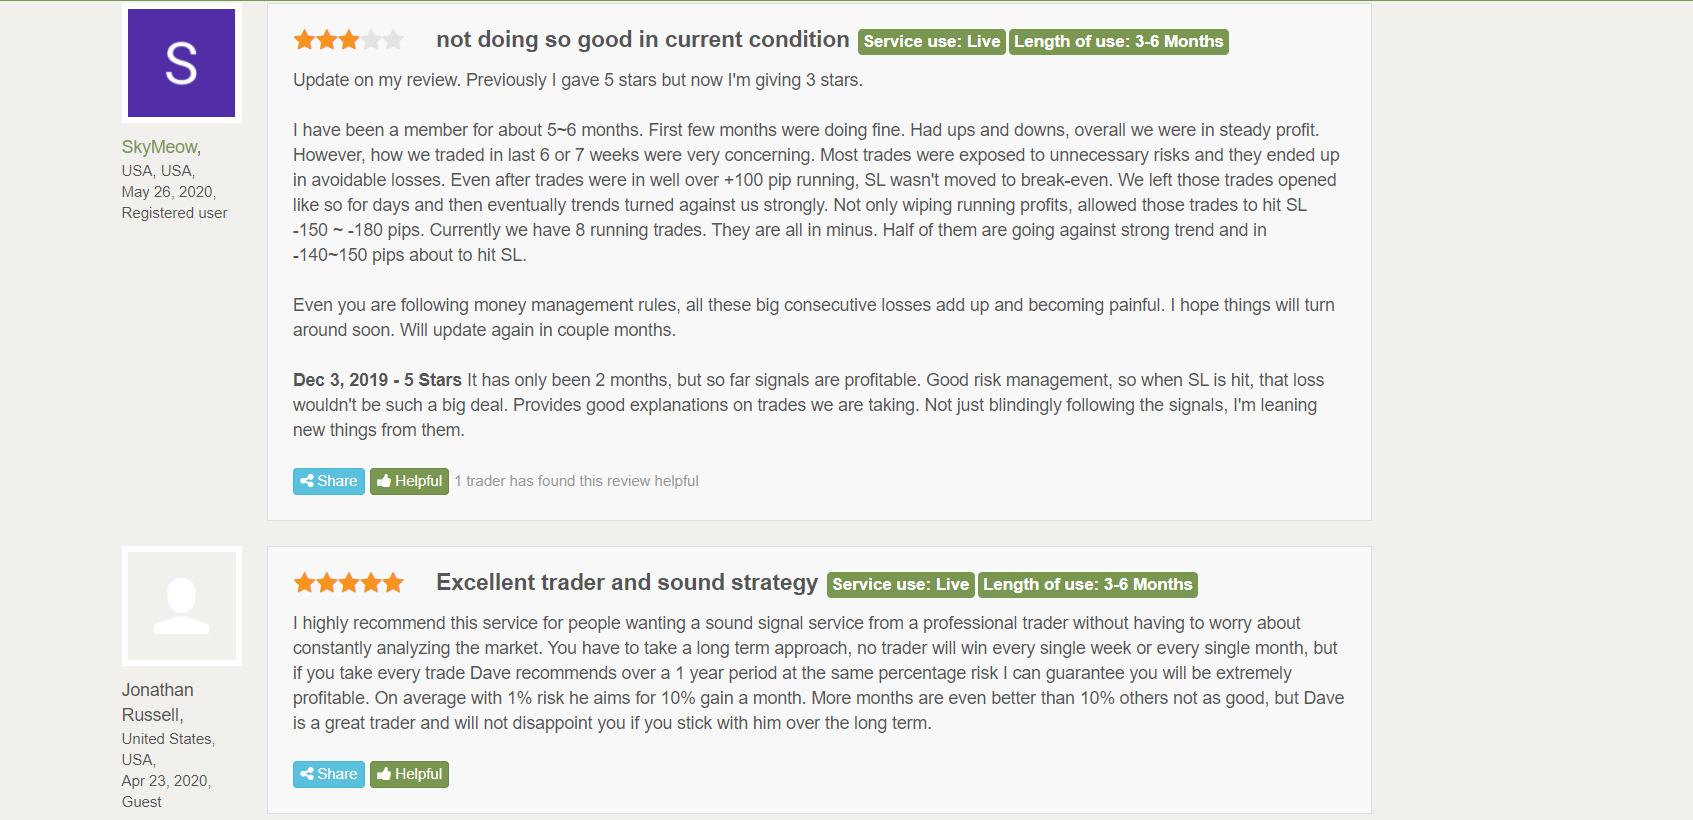Click the purple SkyMeow avatar thumbnail
This screenshot has height=820, width=1693.
[181, 63]
